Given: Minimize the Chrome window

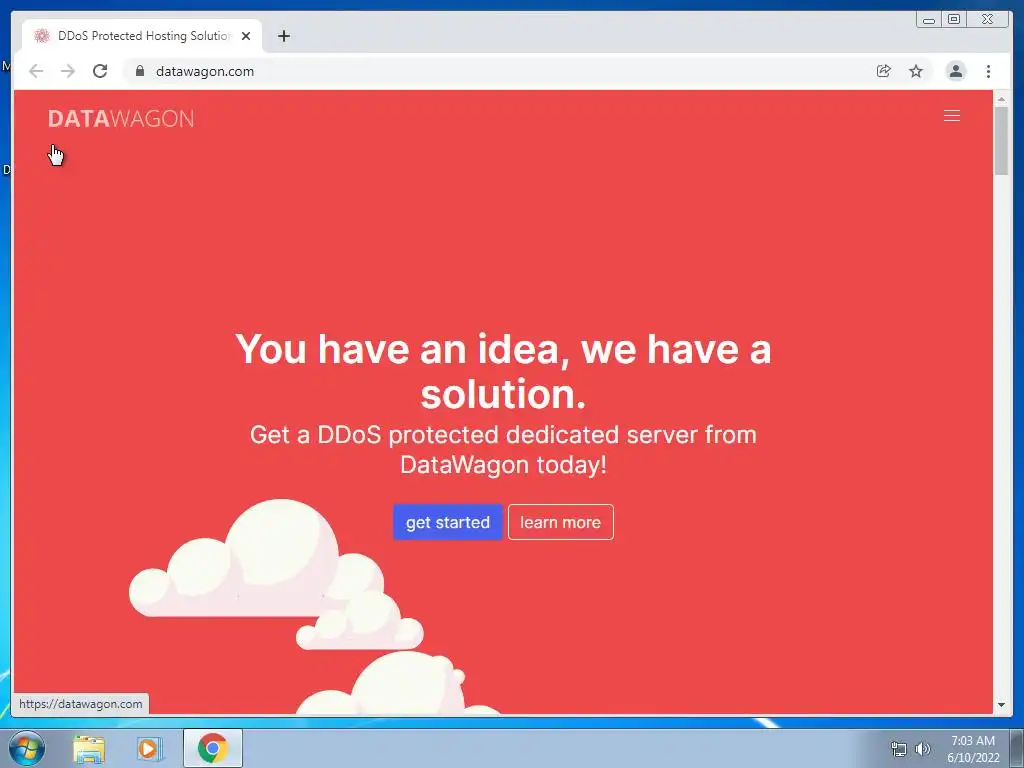Looking at the screenshot, I should tap(929, 20).
